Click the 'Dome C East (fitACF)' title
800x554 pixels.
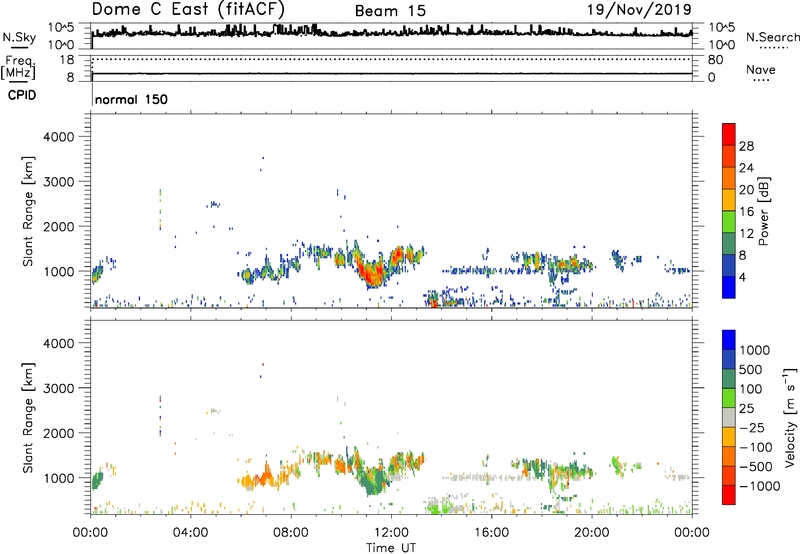tap(188, 10)
